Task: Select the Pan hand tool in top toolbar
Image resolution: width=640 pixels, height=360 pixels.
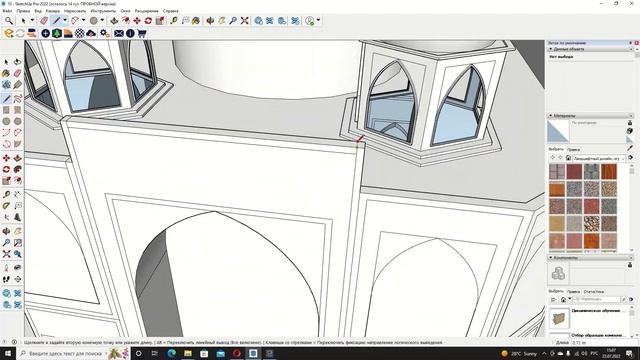Action: tap(222, 20)
